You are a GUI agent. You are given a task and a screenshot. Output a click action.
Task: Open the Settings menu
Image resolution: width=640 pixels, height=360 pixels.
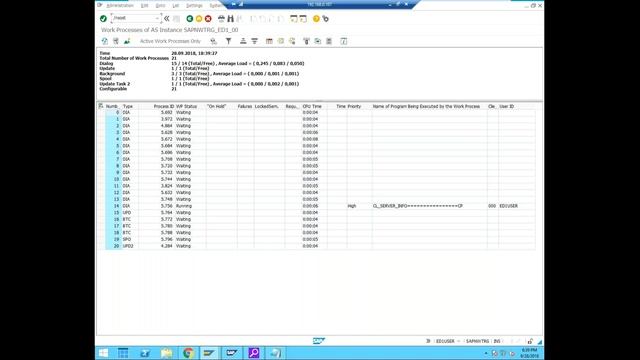pos(194,6)
